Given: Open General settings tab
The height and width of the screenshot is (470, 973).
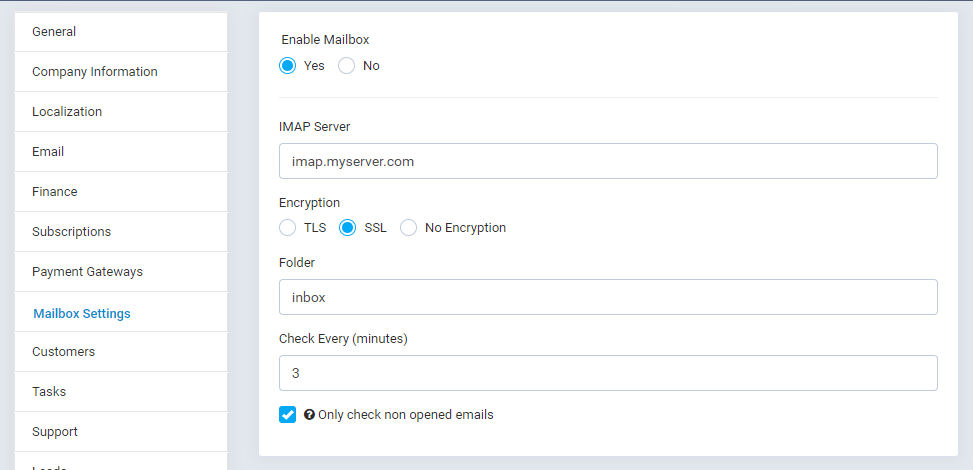Looking at the screenshot, I should (x=54, y=32).
